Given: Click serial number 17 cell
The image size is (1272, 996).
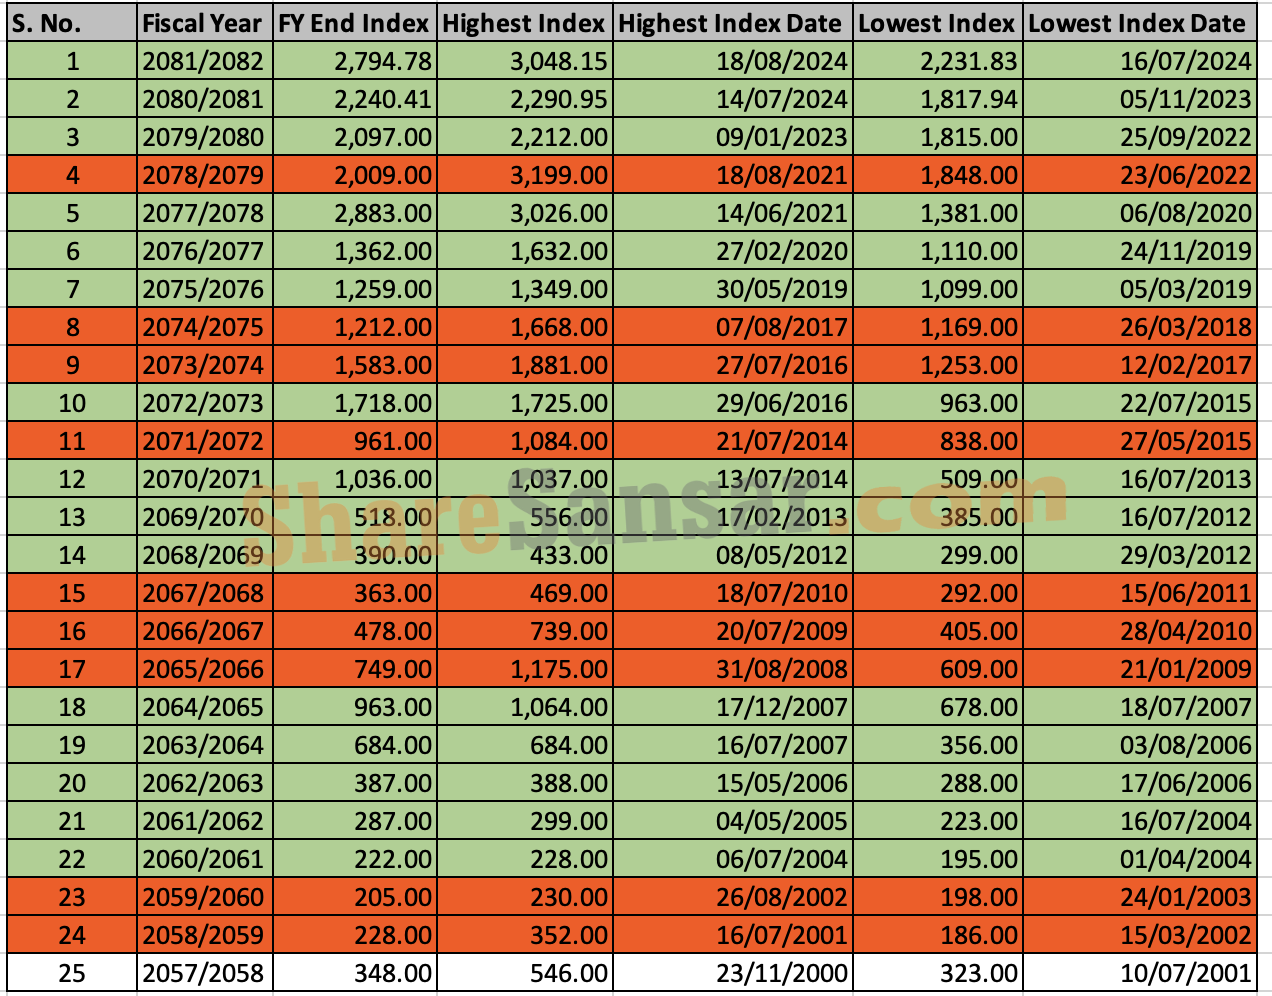Looking at the screenshot, I should [71, 669].
